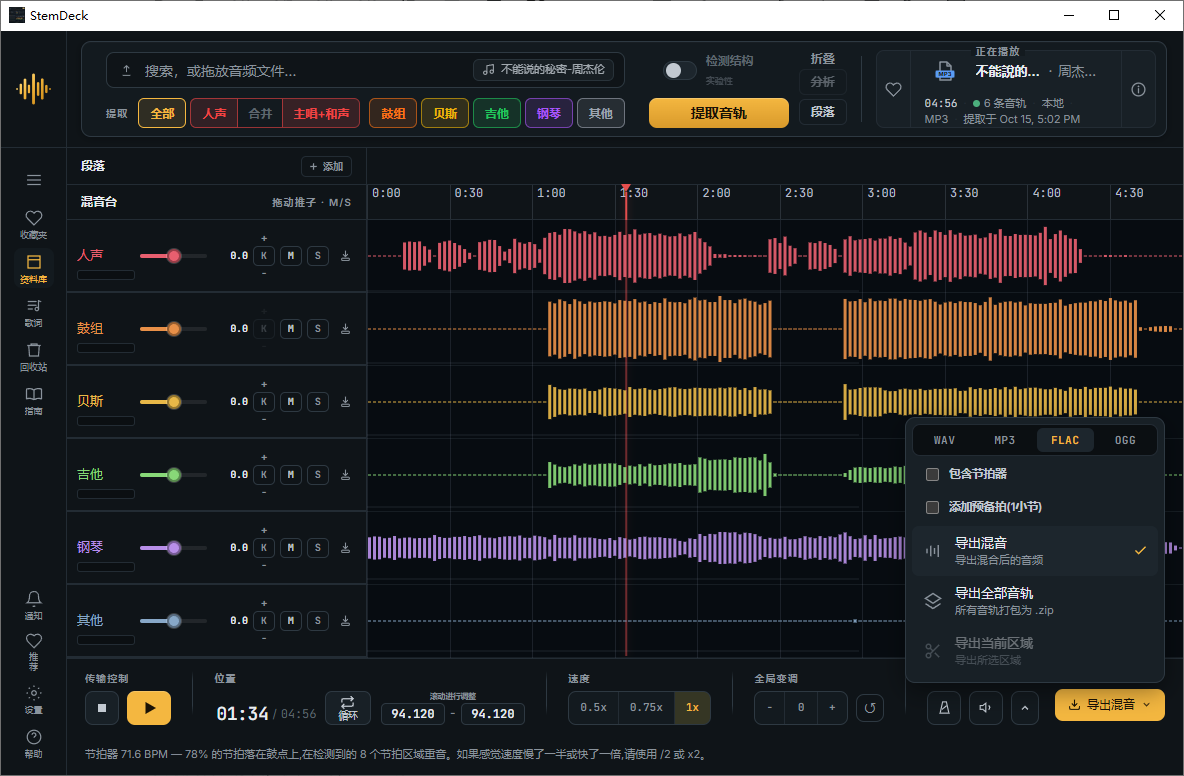The width and height of the screenshot is (1184, 776).
Task: Set playback speed to 0.5x
Action: coord(594,707)
